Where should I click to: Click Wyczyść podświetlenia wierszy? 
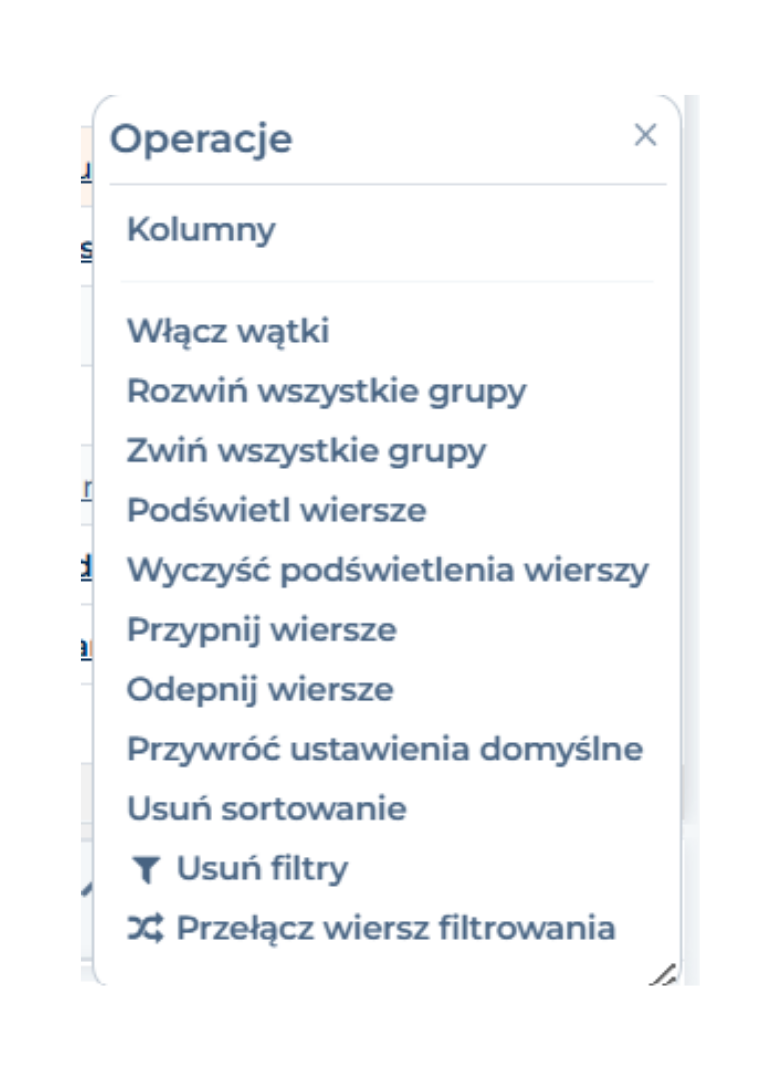pos(388,570)
